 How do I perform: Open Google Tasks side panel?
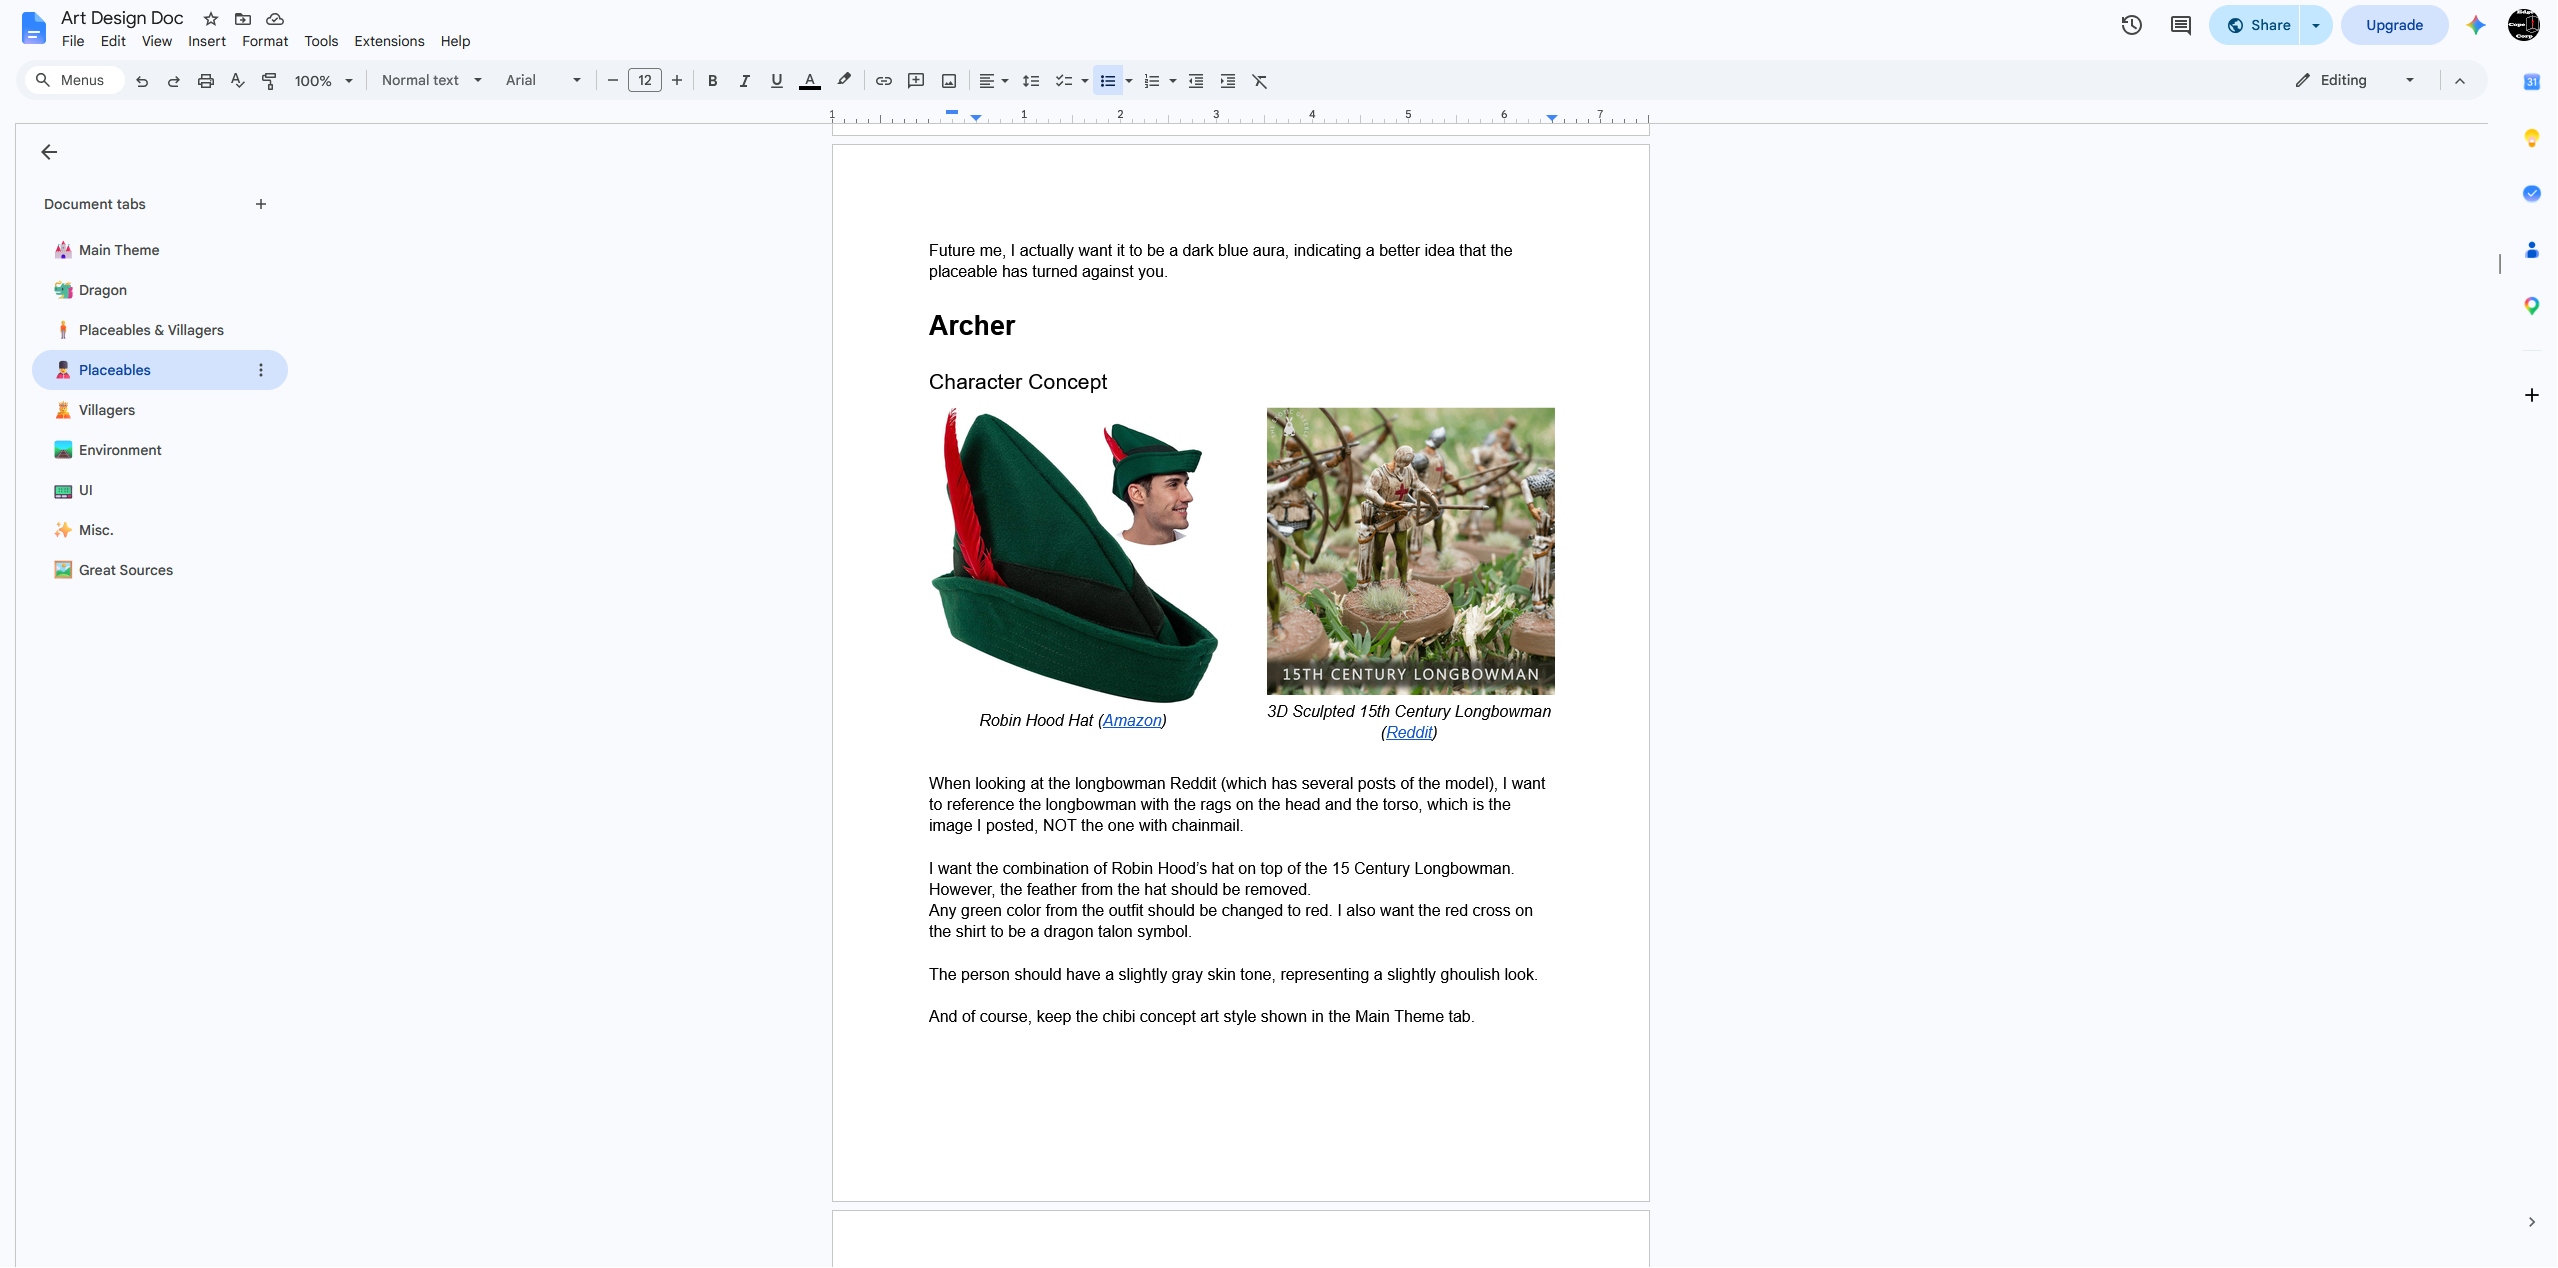[2531, 194]
